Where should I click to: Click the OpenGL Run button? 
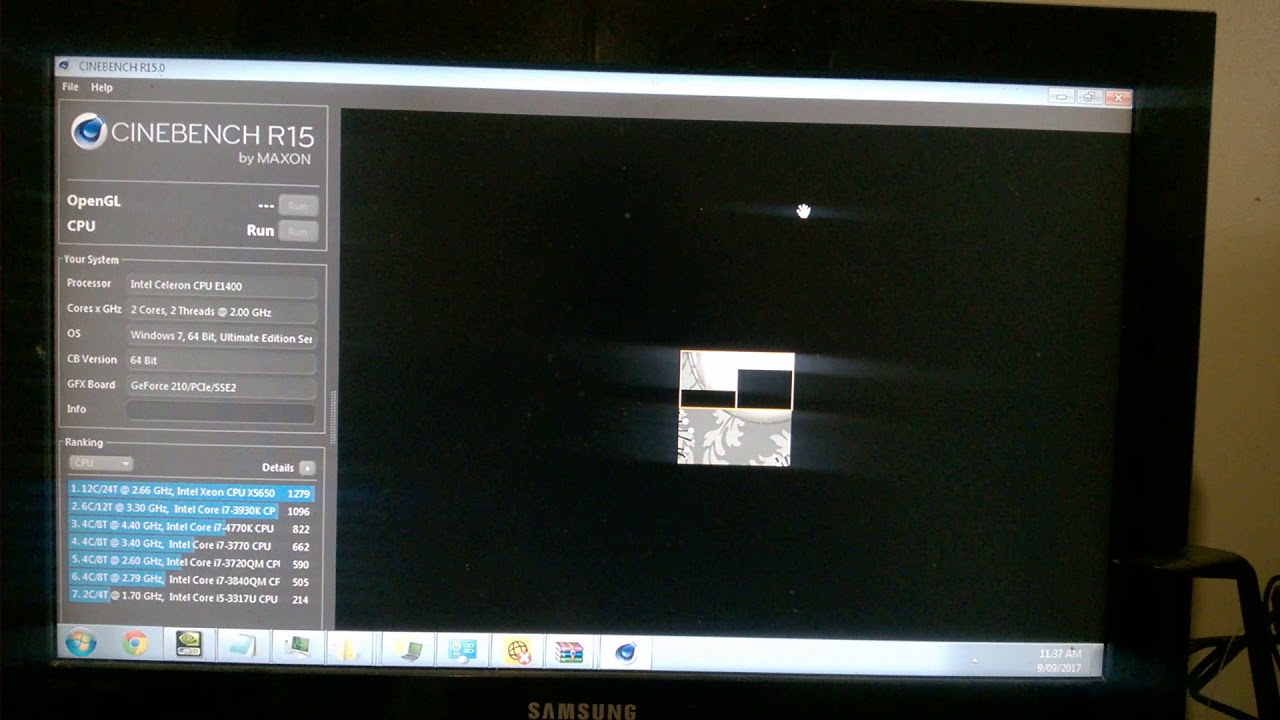click(x=298, y=206)
